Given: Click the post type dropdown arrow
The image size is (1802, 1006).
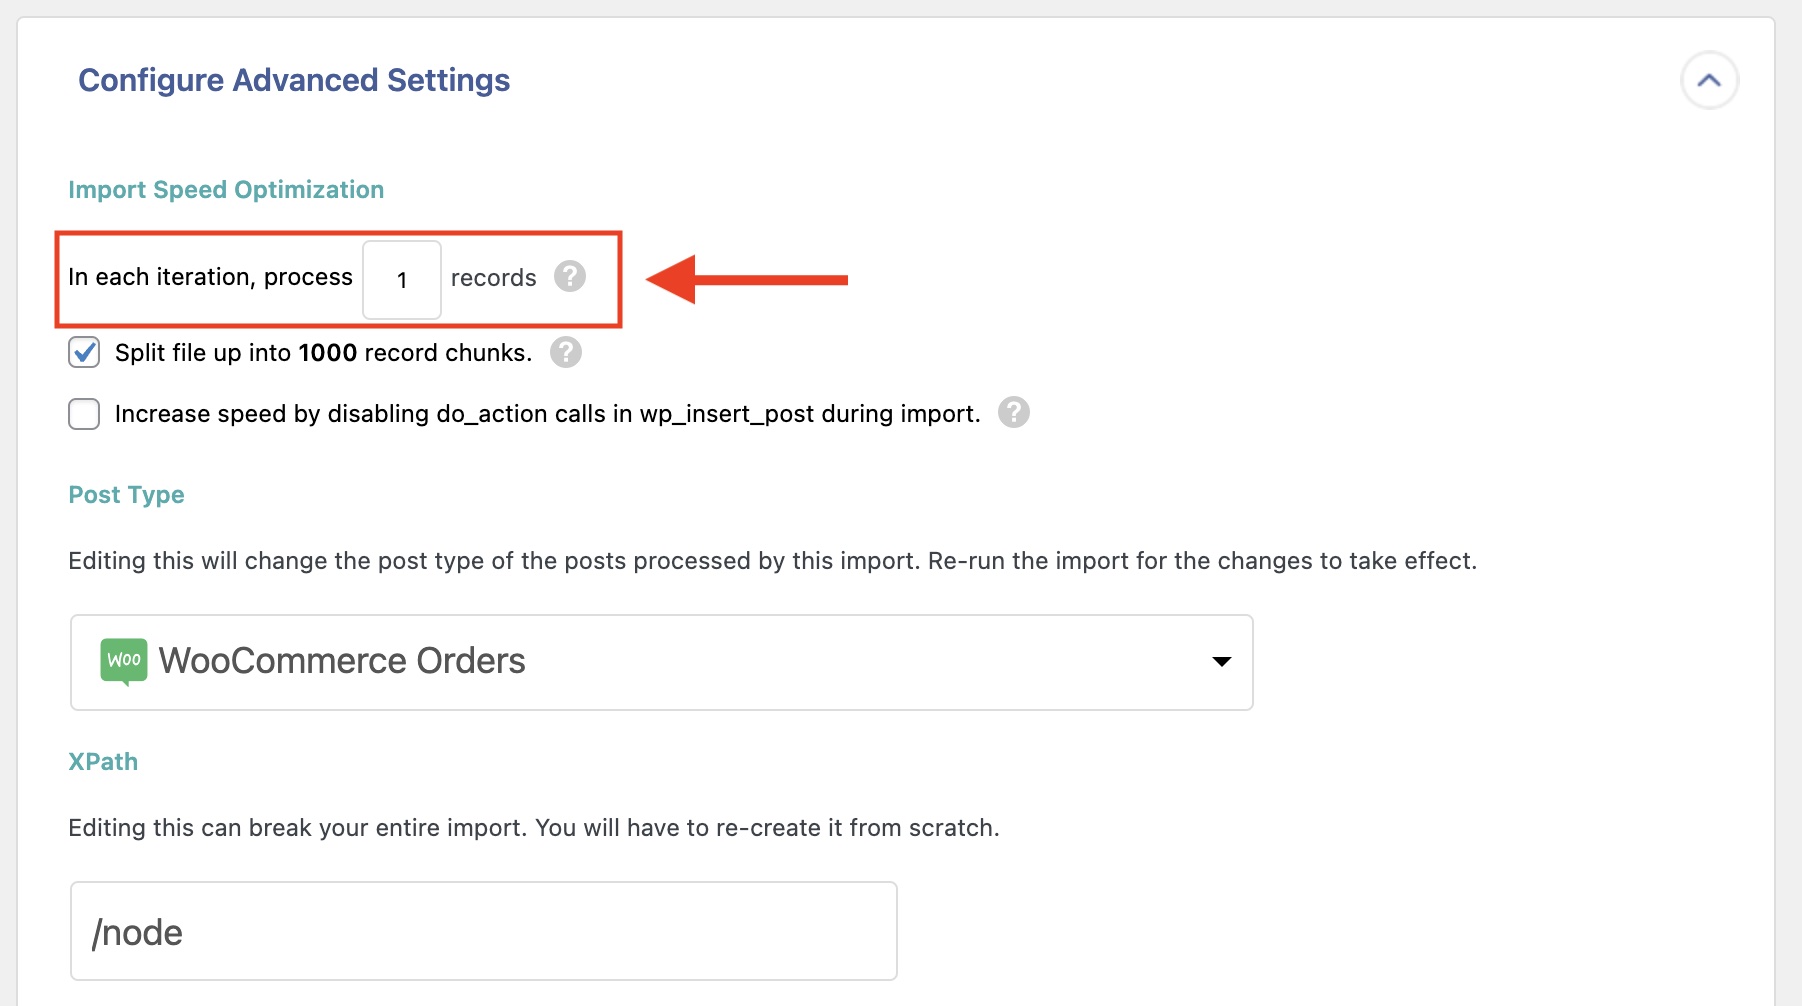Looking at the screenshot, I should click(1221, 662).
